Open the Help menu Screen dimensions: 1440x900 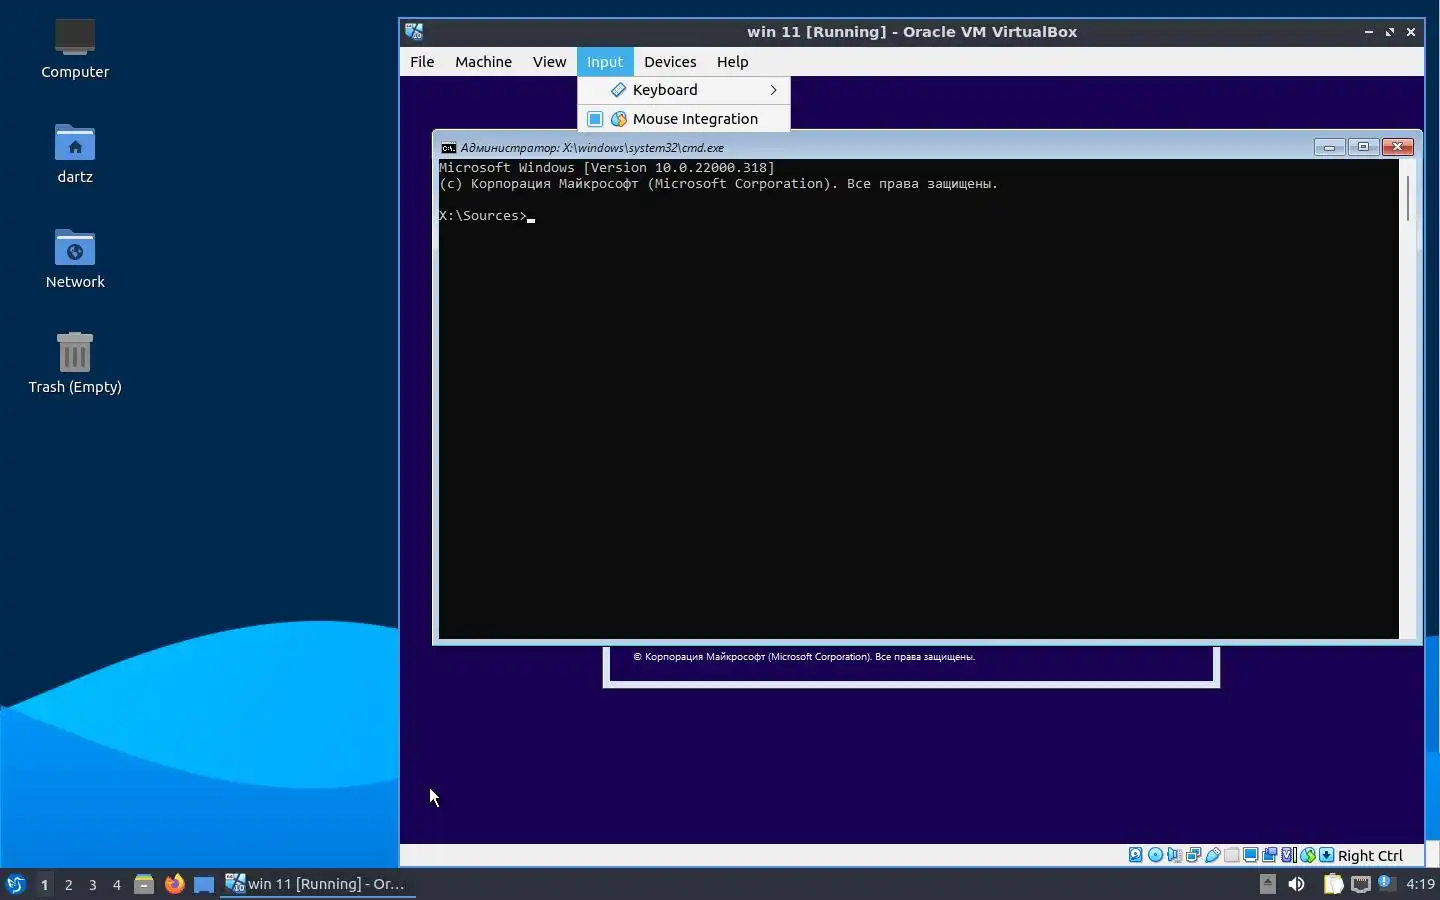point(732,62)
